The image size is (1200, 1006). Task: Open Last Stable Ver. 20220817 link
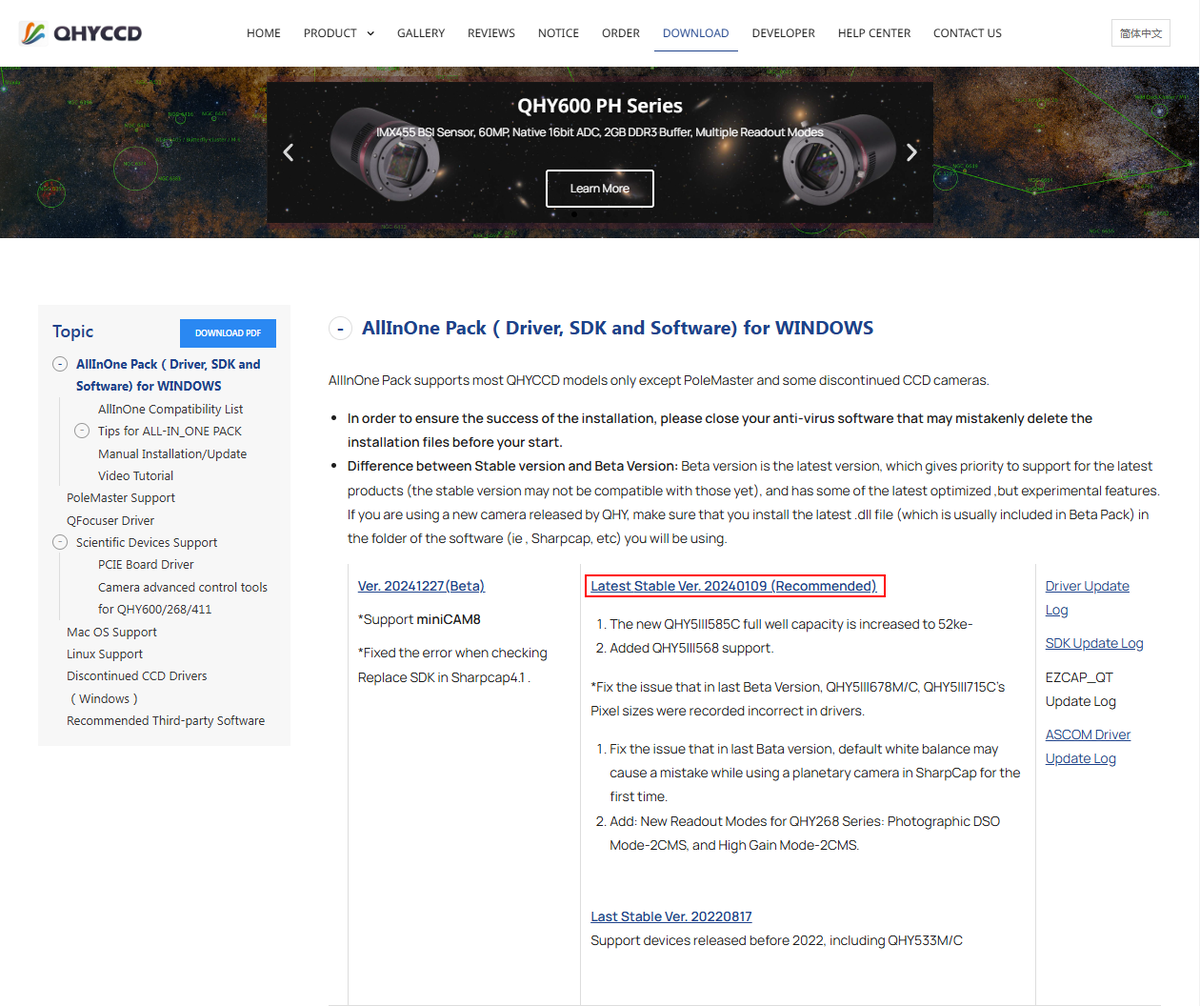pyautogui.click(x=671, y=916)
